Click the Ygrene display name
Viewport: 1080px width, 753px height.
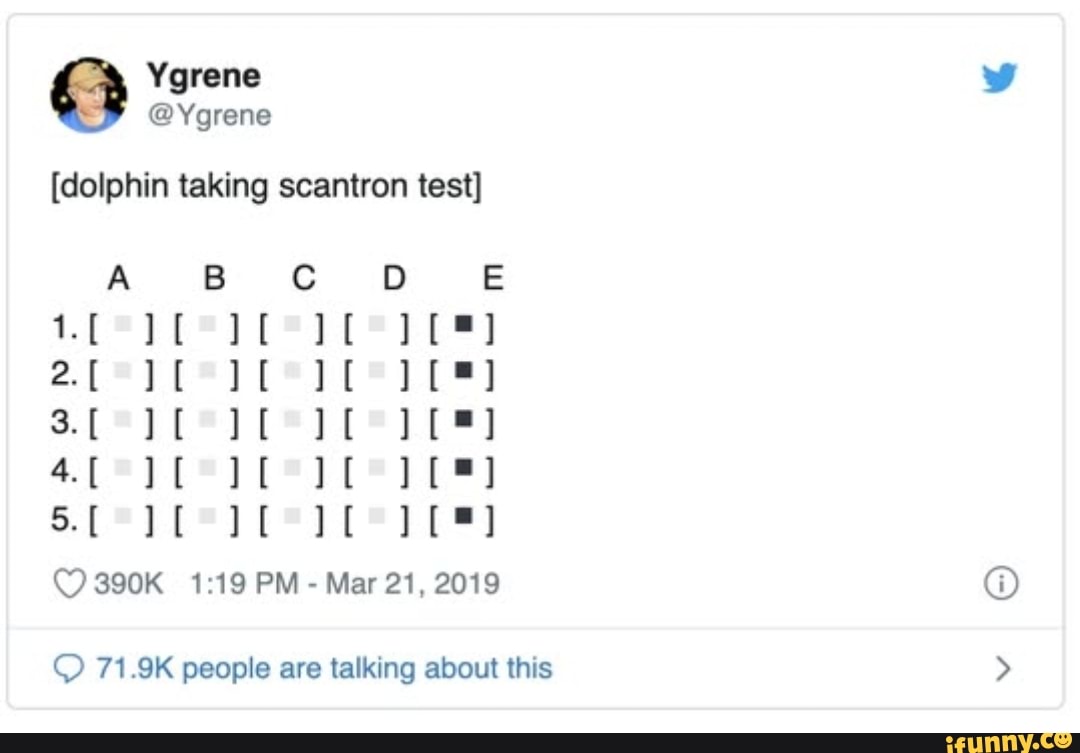point(204,74)
